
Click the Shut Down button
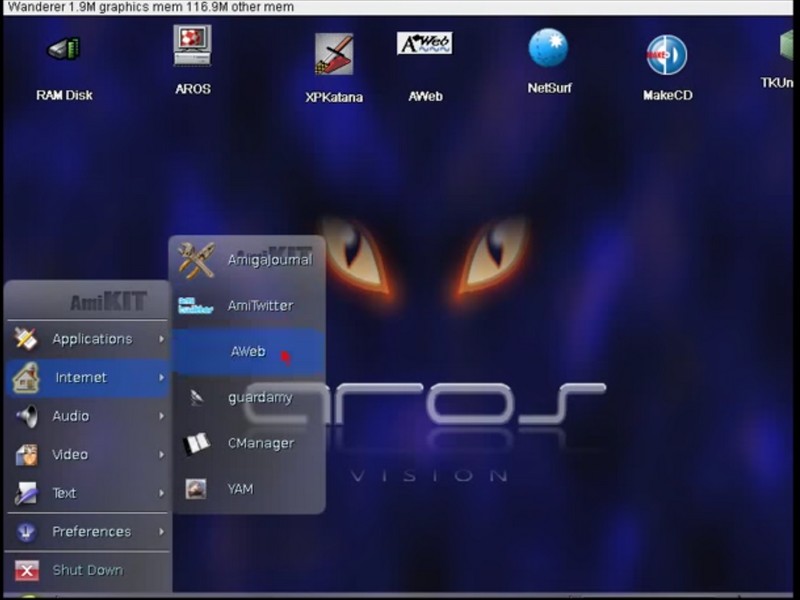coord(87,570)
